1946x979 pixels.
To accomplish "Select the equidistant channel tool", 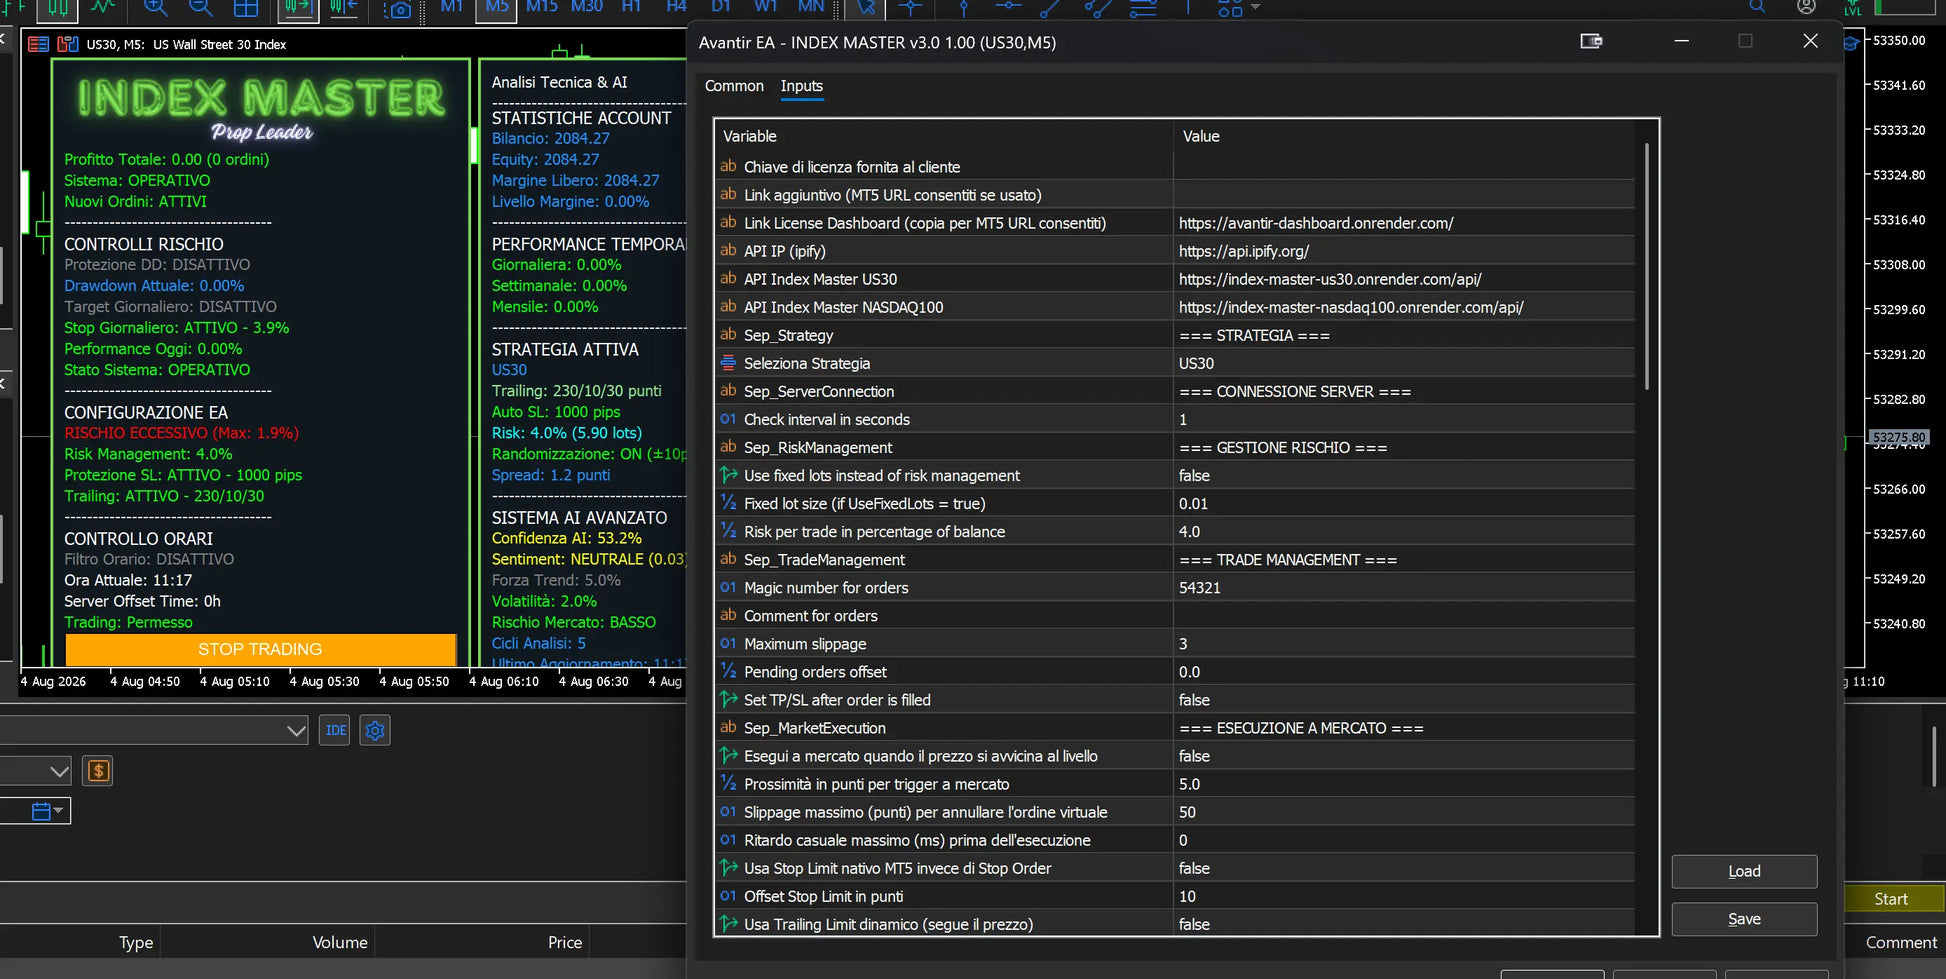I will tap(1097, 8).
